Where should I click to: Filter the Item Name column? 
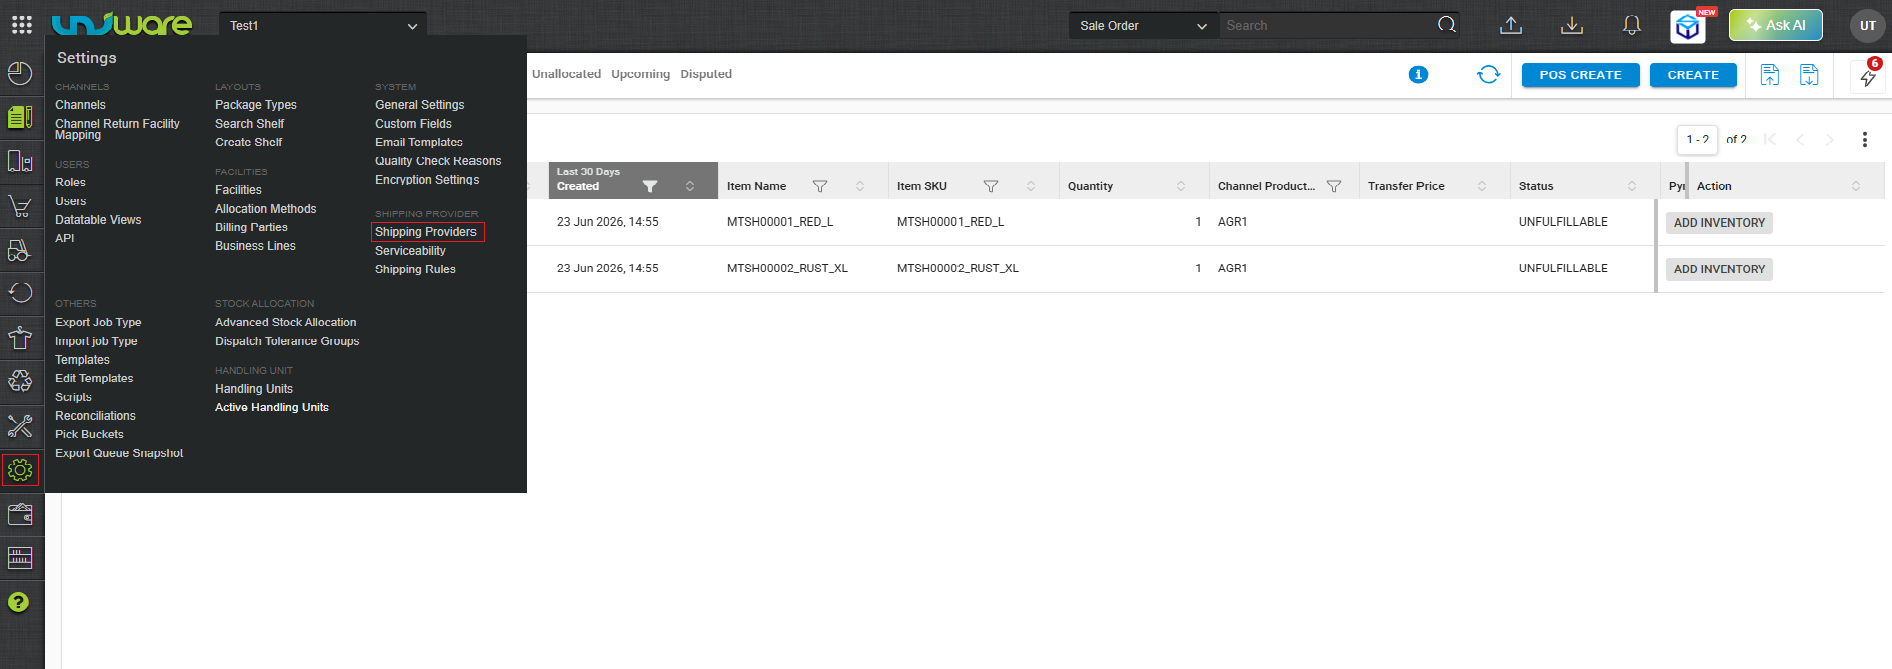pos(820,186)
